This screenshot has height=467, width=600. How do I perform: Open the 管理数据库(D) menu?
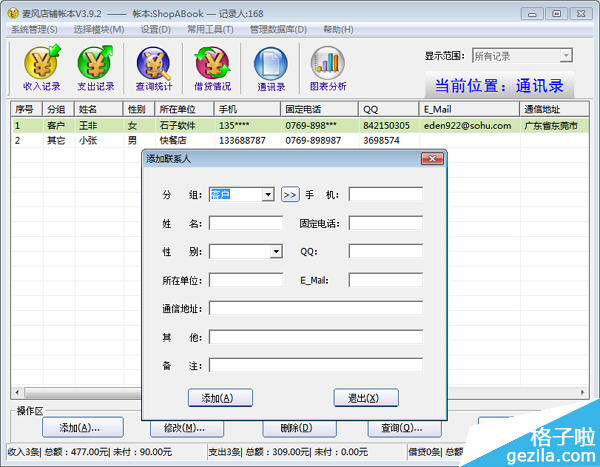click(279, 29)
